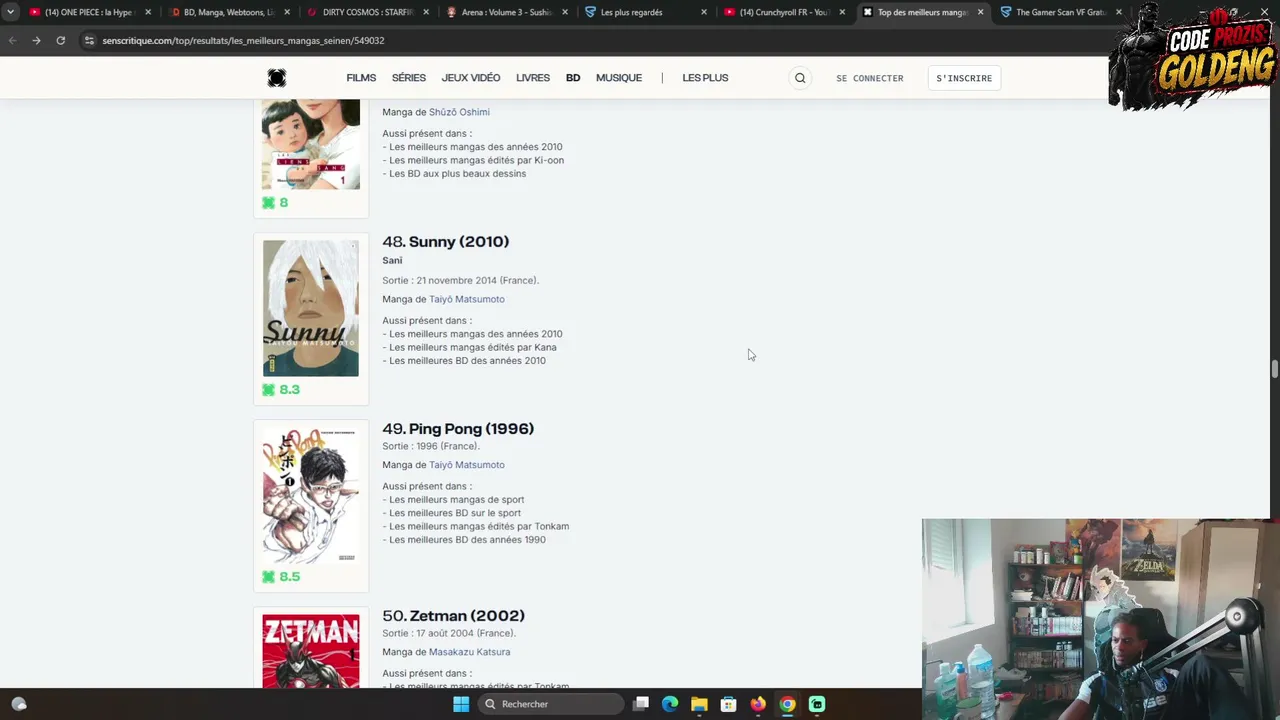Open the SÉRIES menu

(x=409, y=78)
